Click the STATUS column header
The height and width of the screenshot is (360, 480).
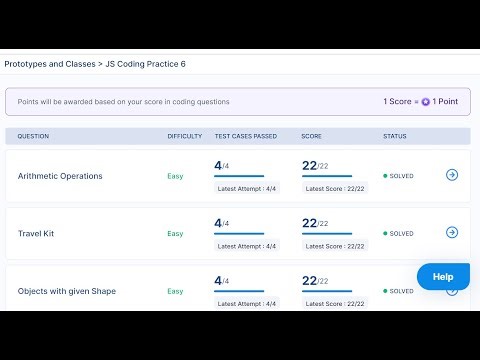point(395,136)
